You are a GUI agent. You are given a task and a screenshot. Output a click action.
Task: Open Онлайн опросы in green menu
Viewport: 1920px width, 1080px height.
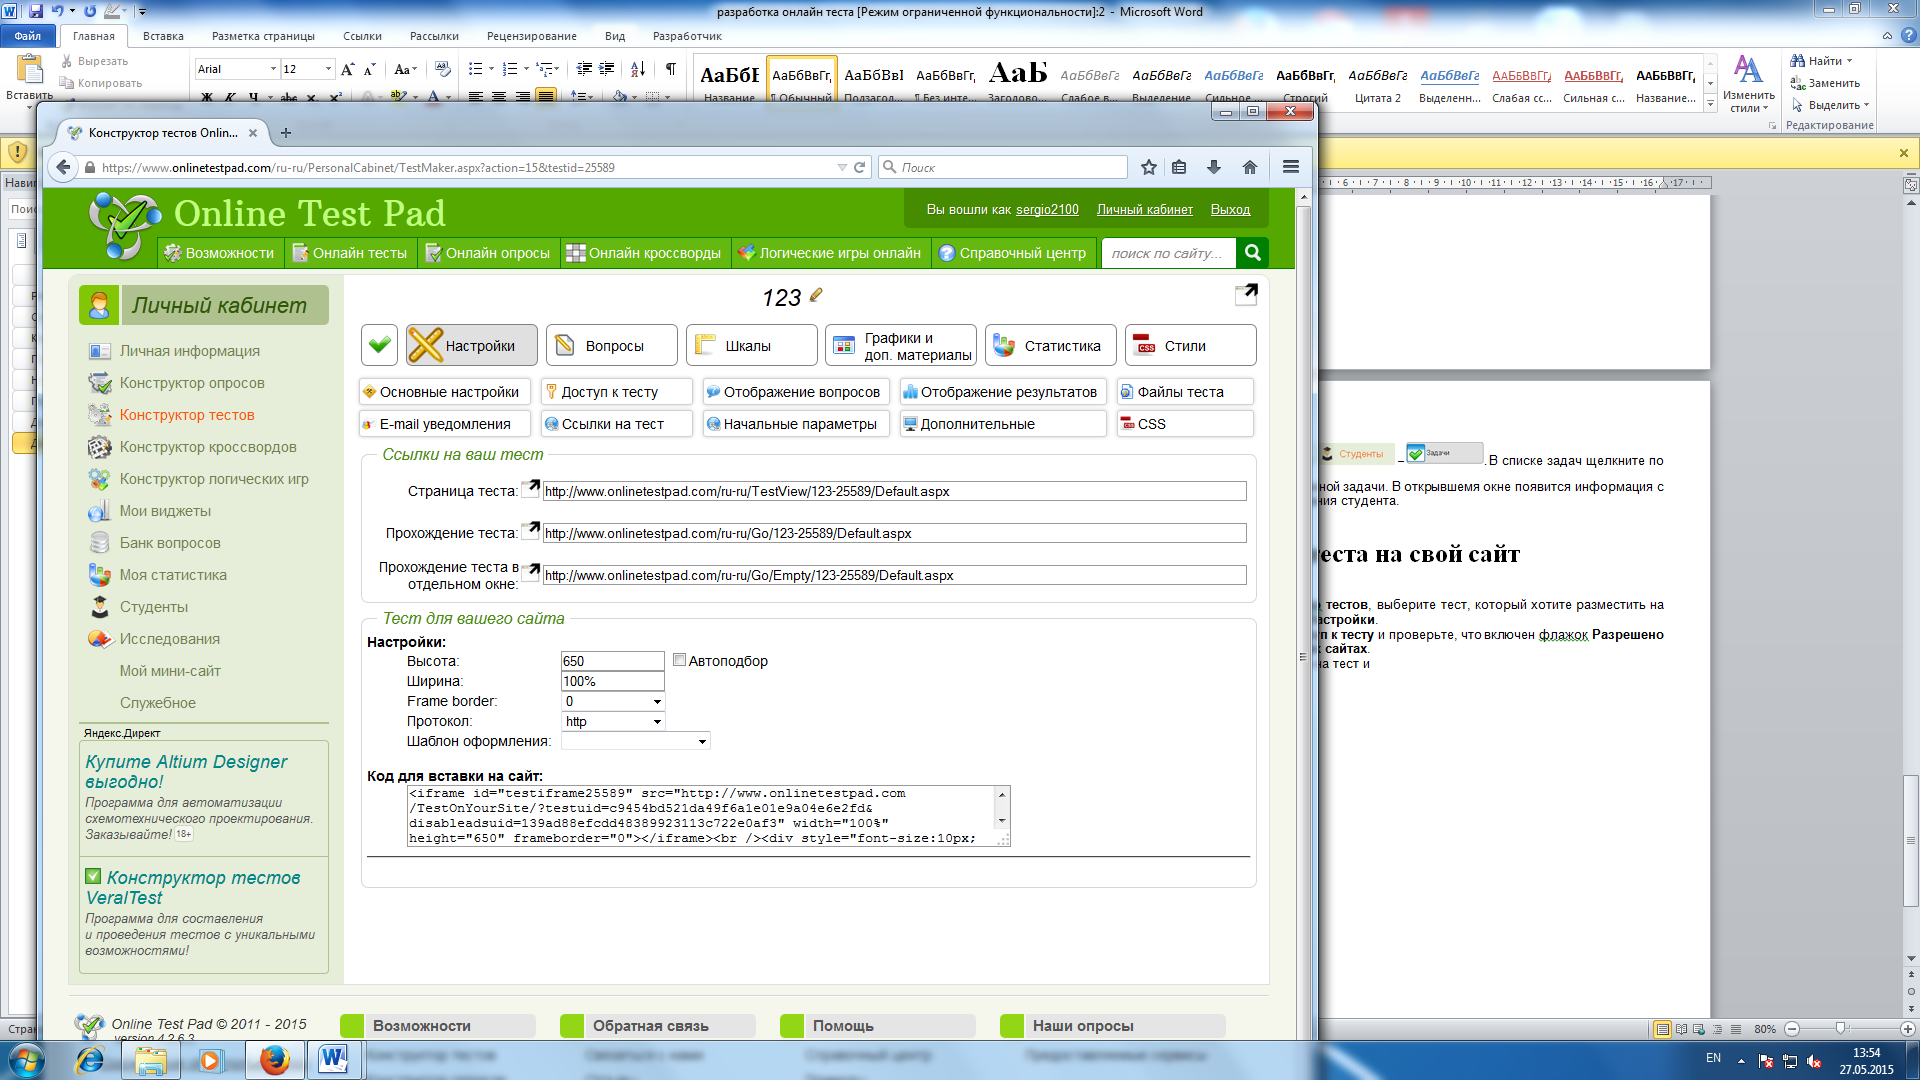pos(487,253)
